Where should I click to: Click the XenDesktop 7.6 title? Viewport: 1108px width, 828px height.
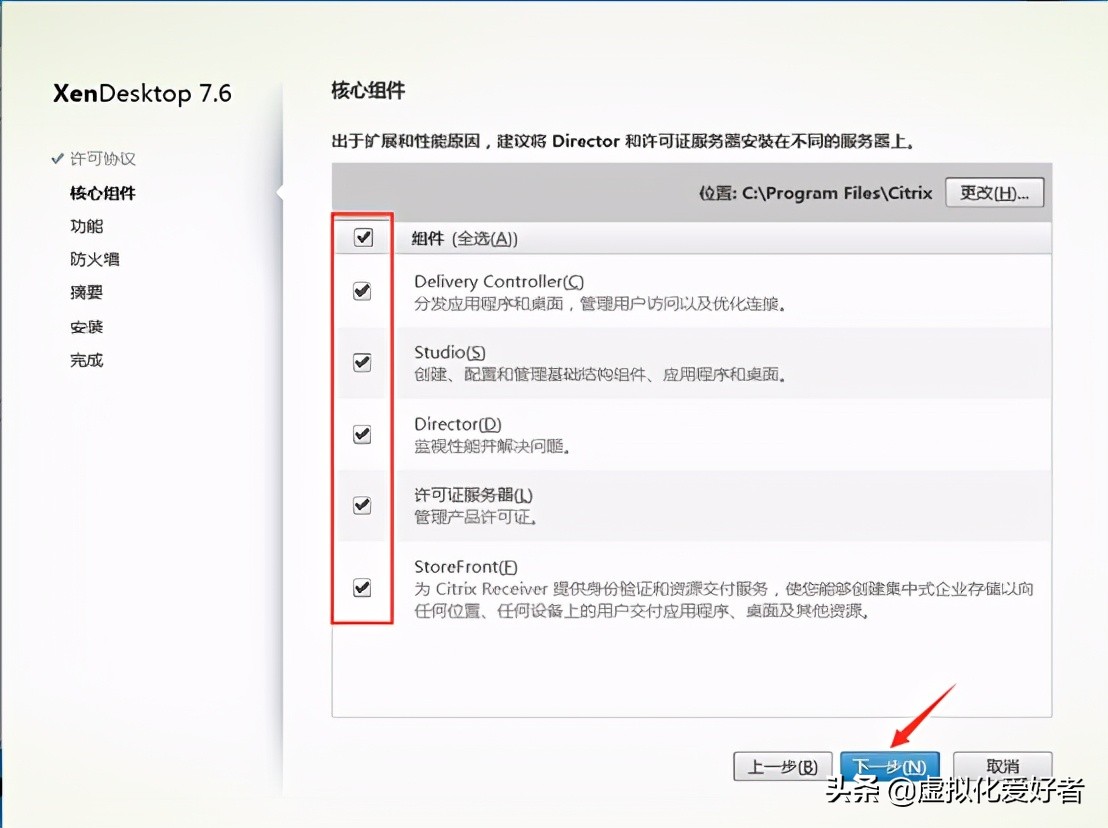point(142,93)
